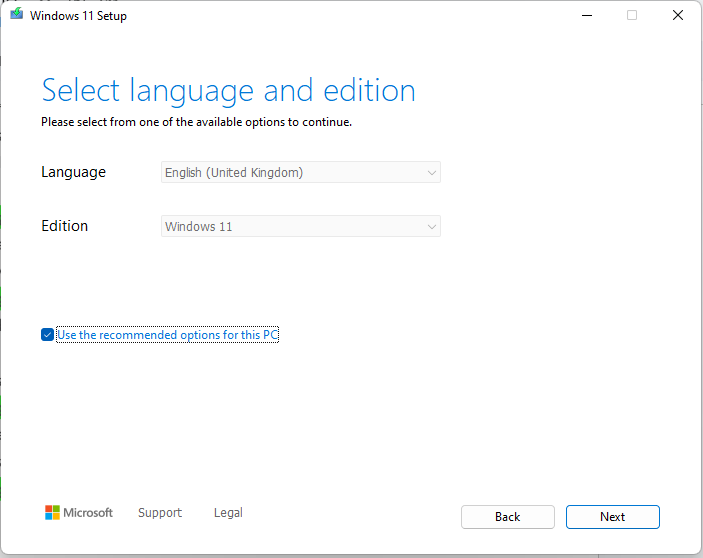Go back with the Back button
The width and height of the screenshot is (703, 558).
tap(507, 517)
